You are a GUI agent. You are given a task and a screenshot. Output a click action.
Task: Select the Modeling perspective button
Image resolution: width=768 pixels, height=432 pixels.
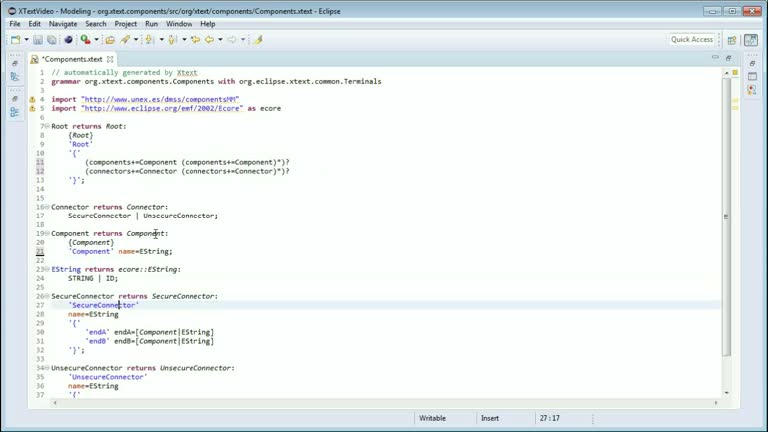pos(751,40)
